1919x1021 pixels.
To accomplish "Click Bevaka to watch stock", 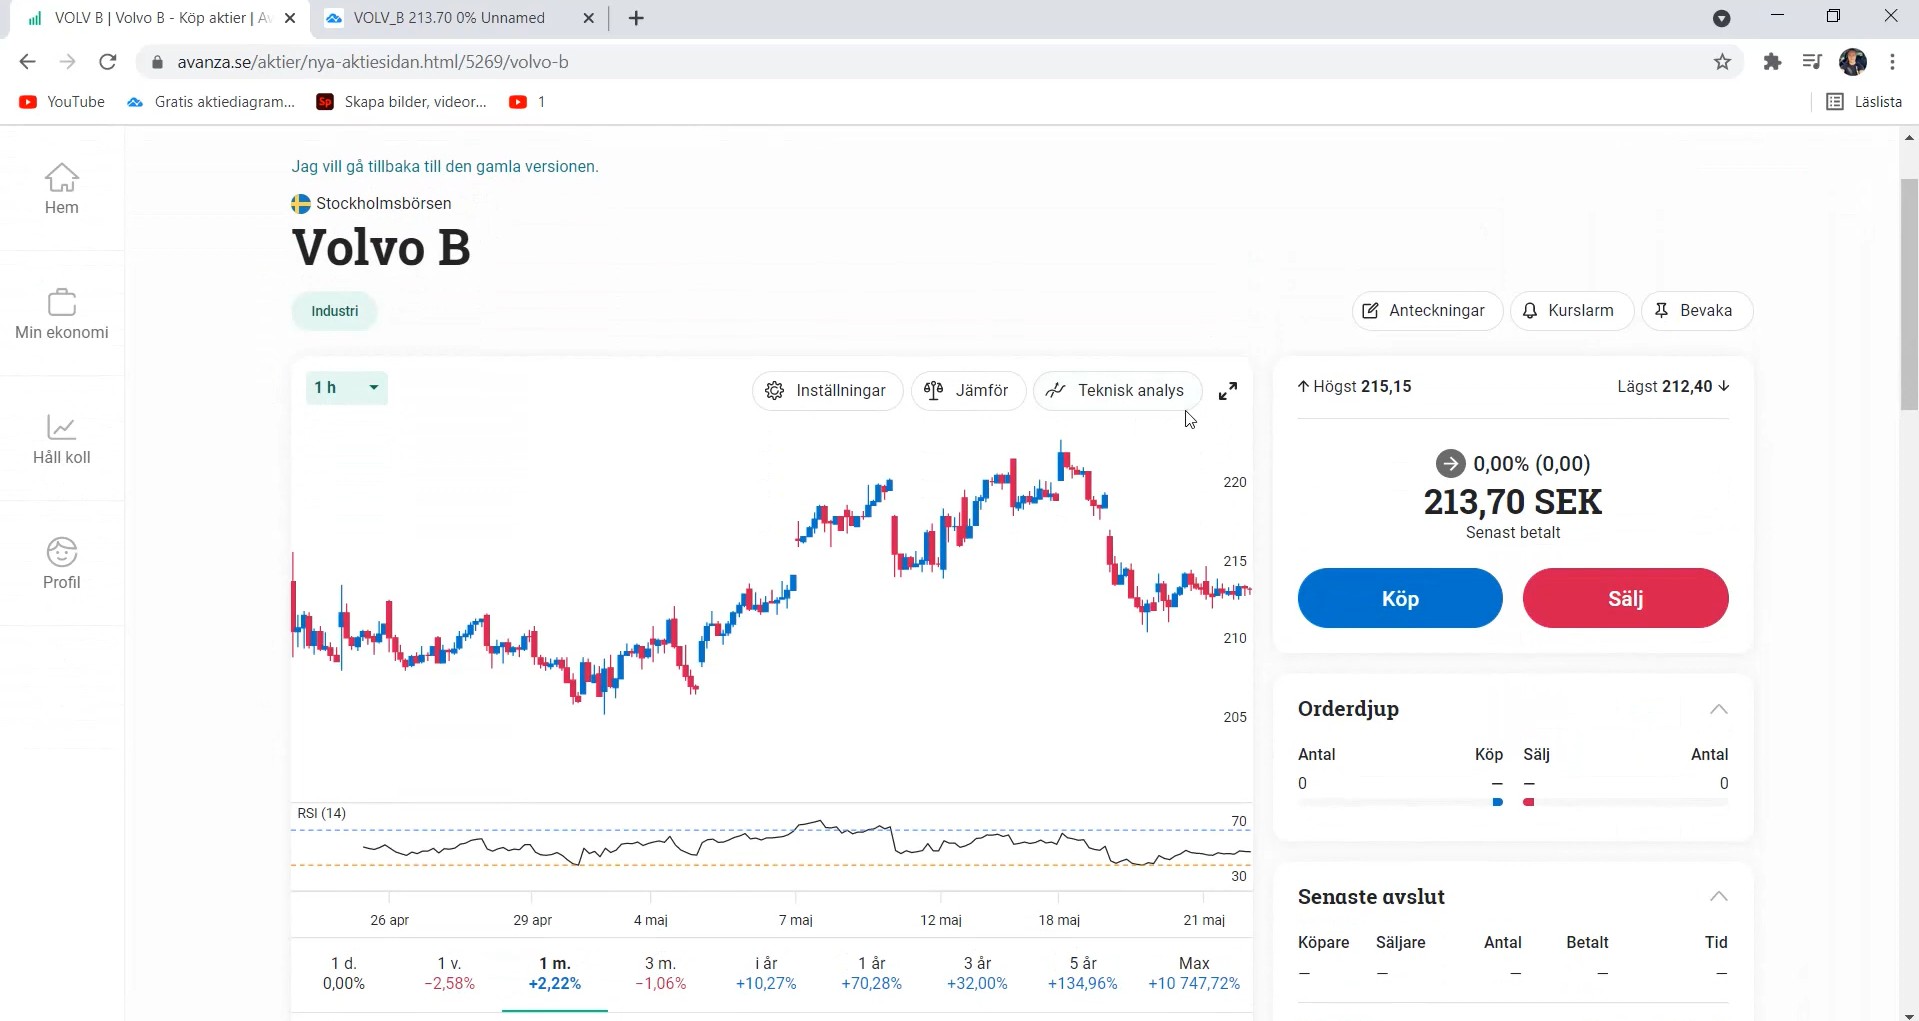I will pos(1695,311).
